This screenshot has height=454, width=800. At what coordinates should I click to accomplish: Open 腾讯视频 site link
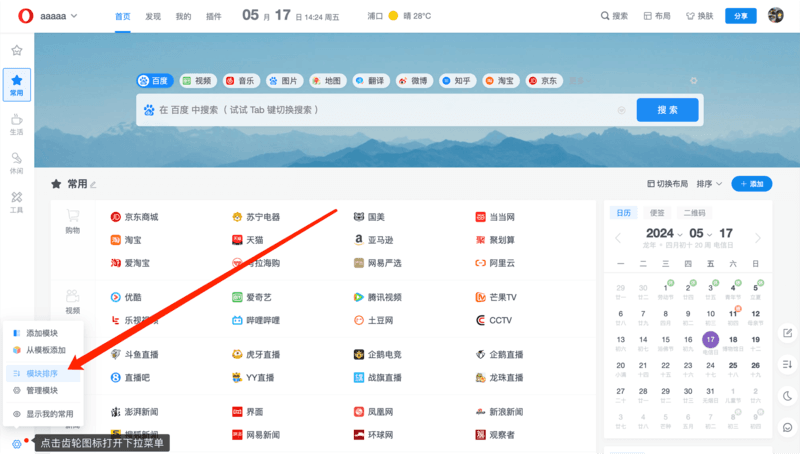click(378, 297)
